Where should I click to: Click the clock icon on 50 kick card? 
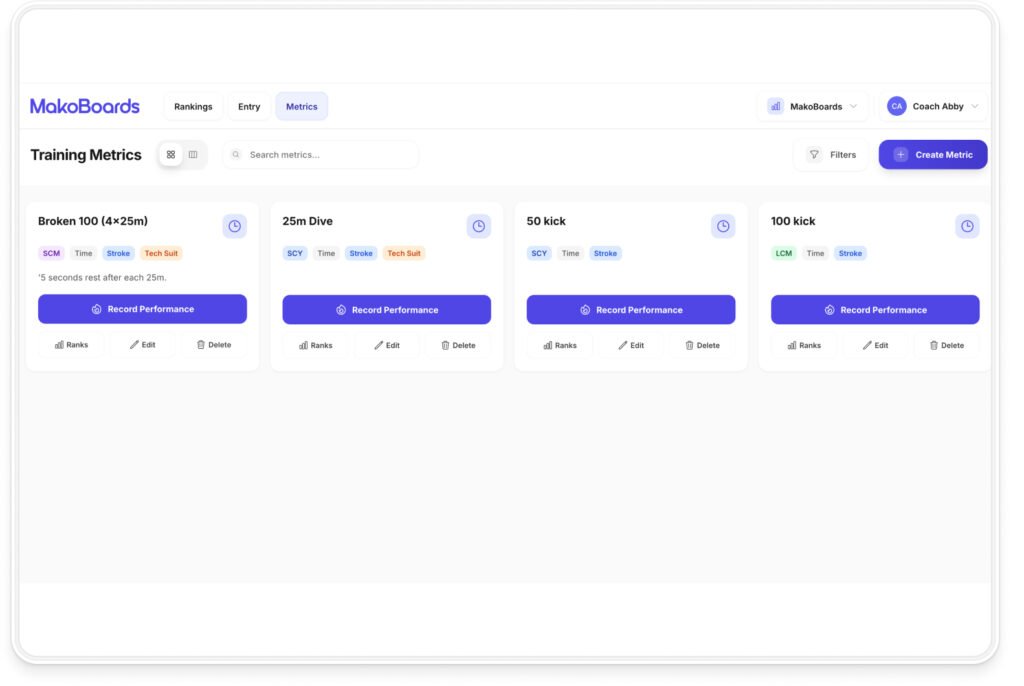point(722,226)
